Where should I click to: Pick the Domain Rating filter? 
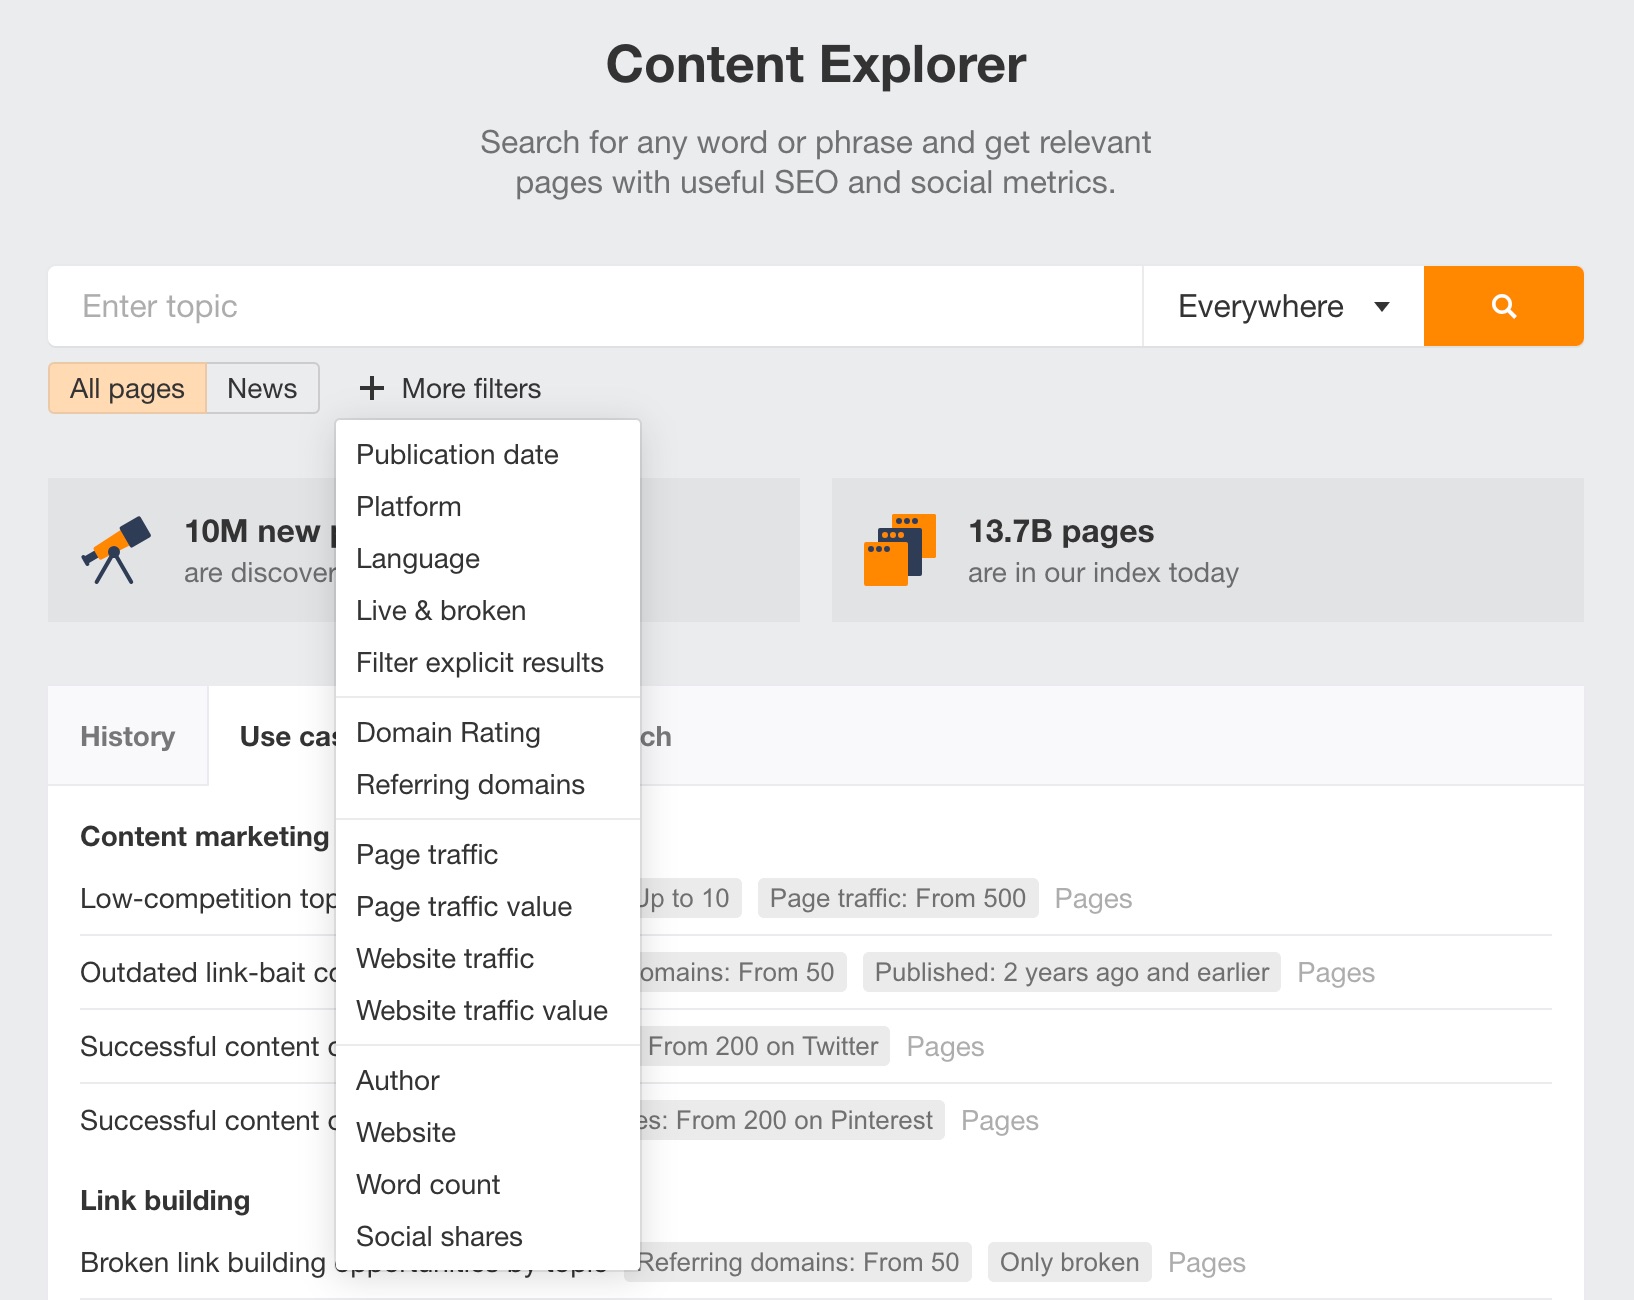point(447,732)
